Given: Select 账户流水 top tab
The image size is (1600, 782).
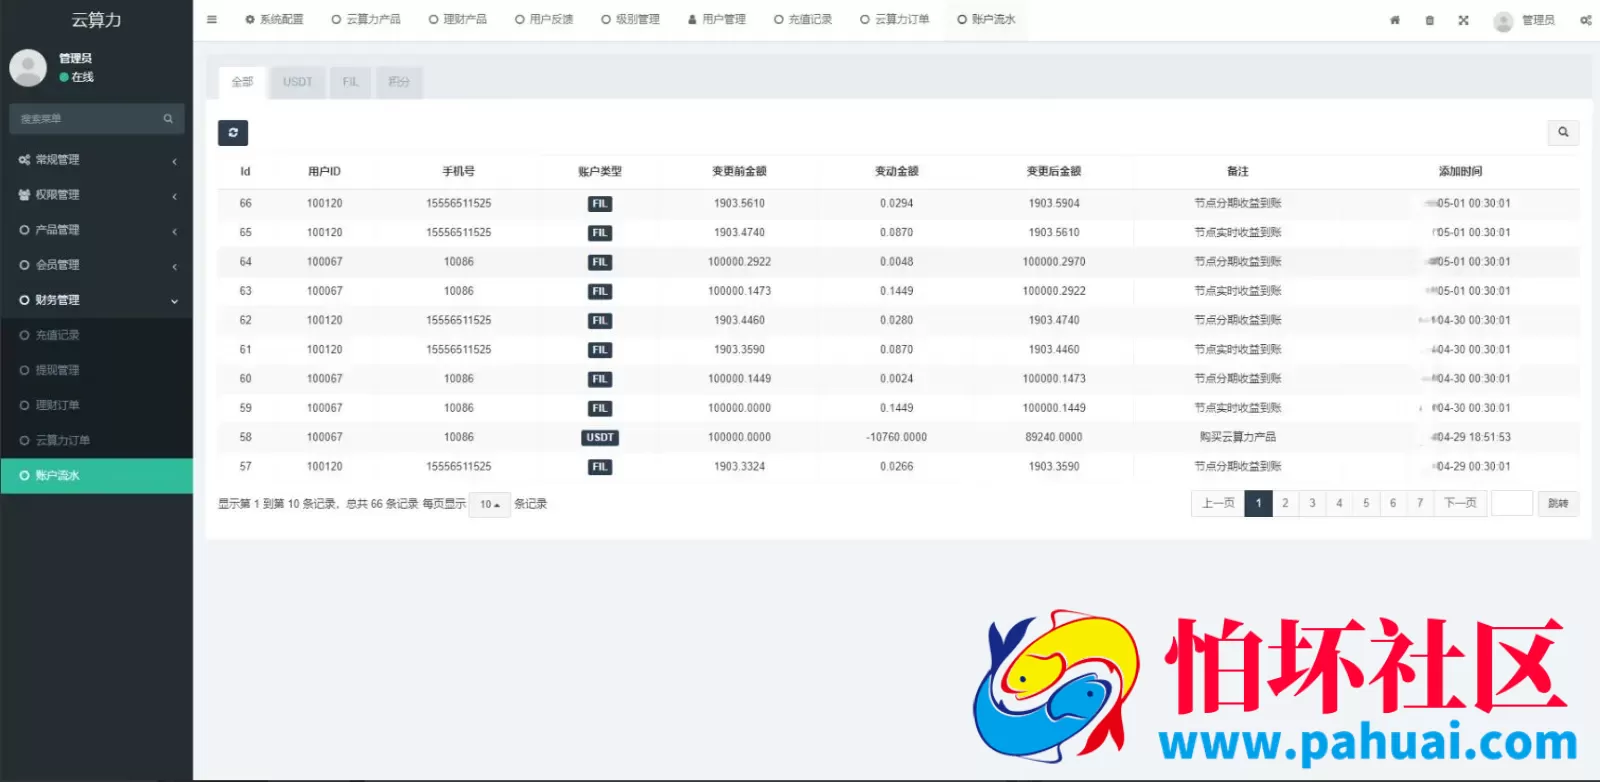Looking at the screenshot, I should (x=986, y=20).
